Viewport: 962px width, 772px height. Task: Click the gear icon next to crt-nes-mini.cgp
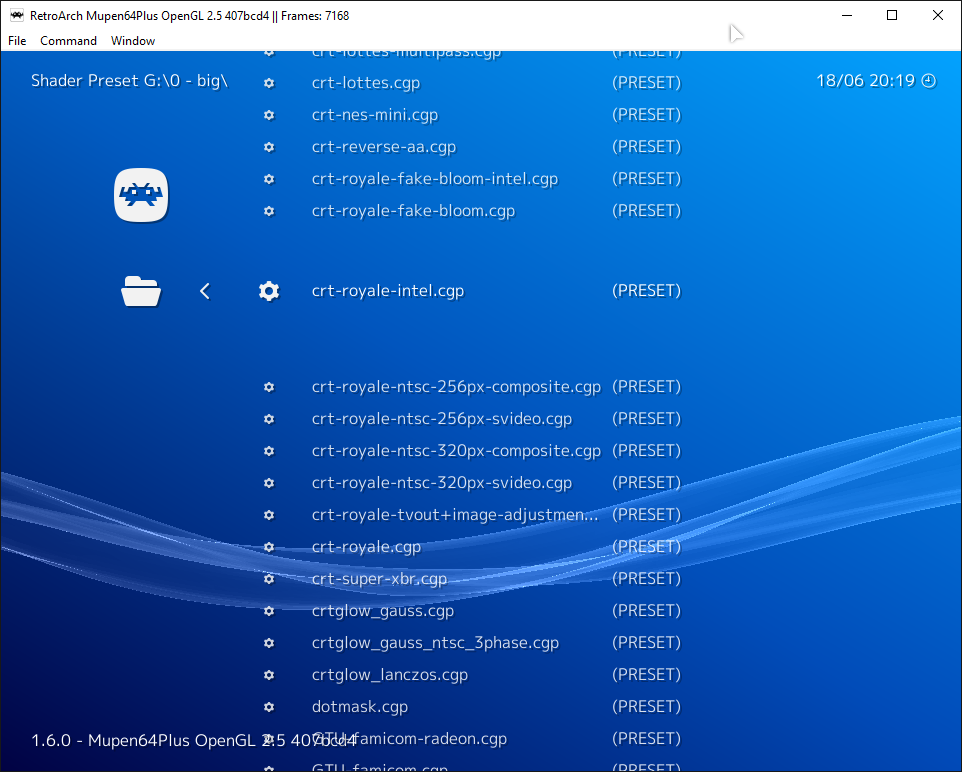click(269, 115)
